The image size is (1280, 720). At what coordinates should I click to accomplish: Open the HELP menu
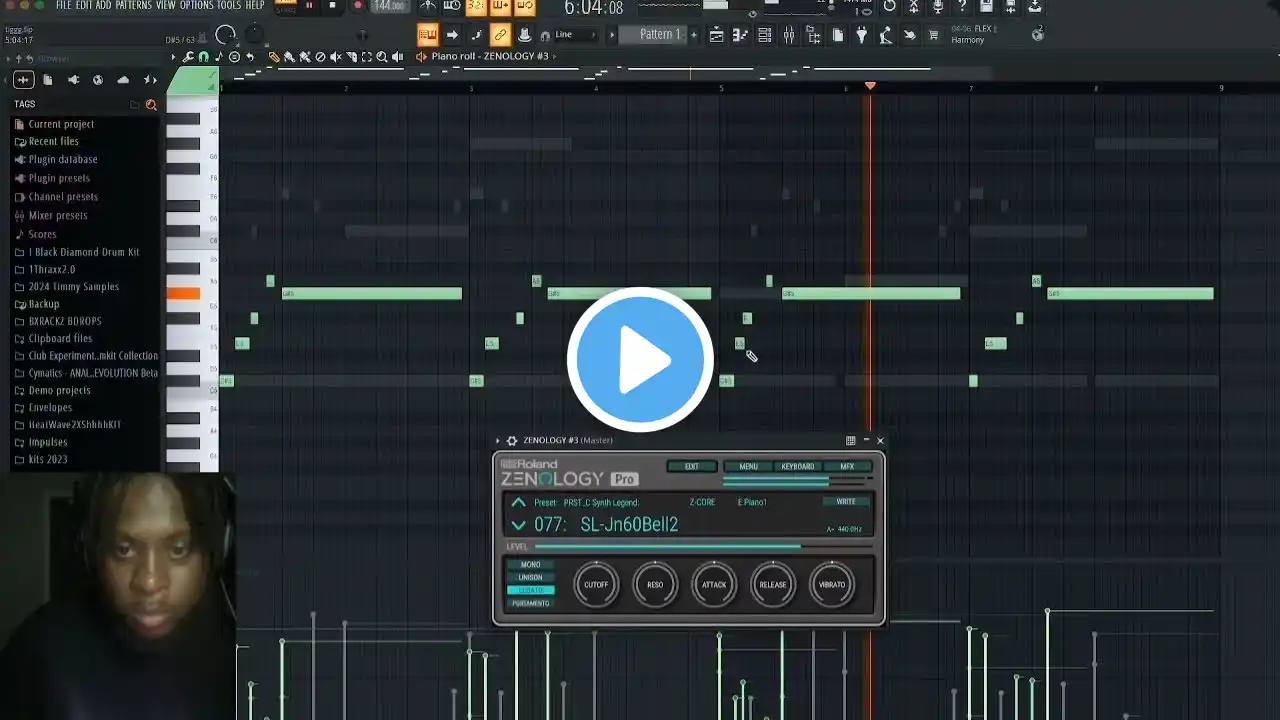click(256, 5)
